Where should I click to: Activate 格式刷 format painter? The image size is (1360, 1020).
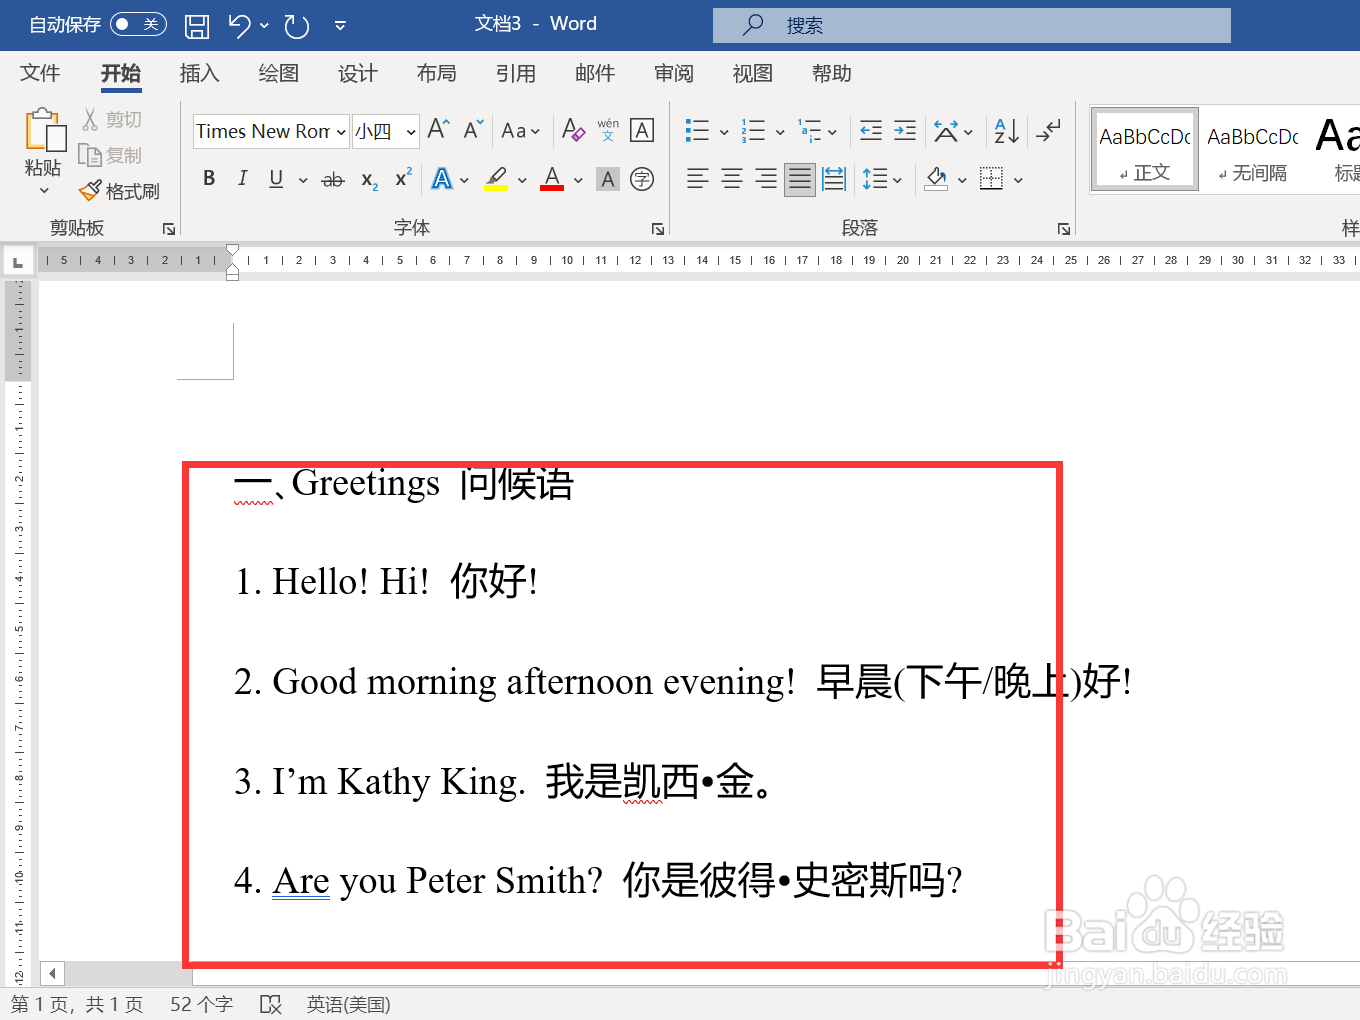click(119, 190)
